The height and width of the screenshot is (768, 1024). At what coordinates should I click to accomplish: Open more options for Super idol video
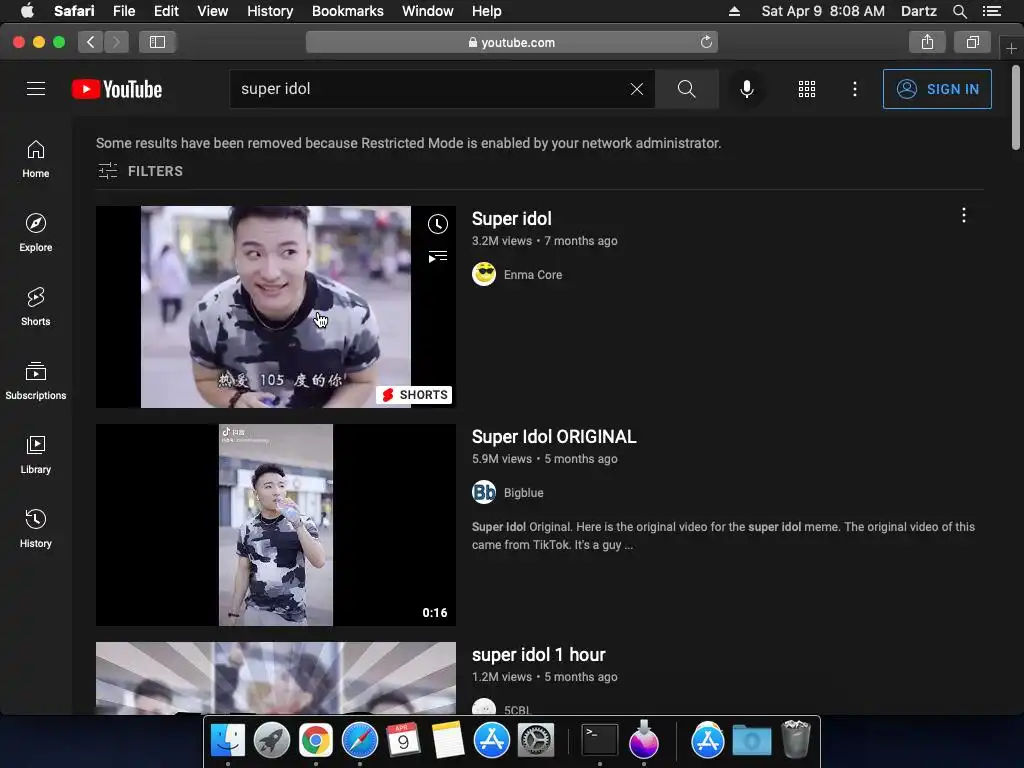[x=963, y=216]
